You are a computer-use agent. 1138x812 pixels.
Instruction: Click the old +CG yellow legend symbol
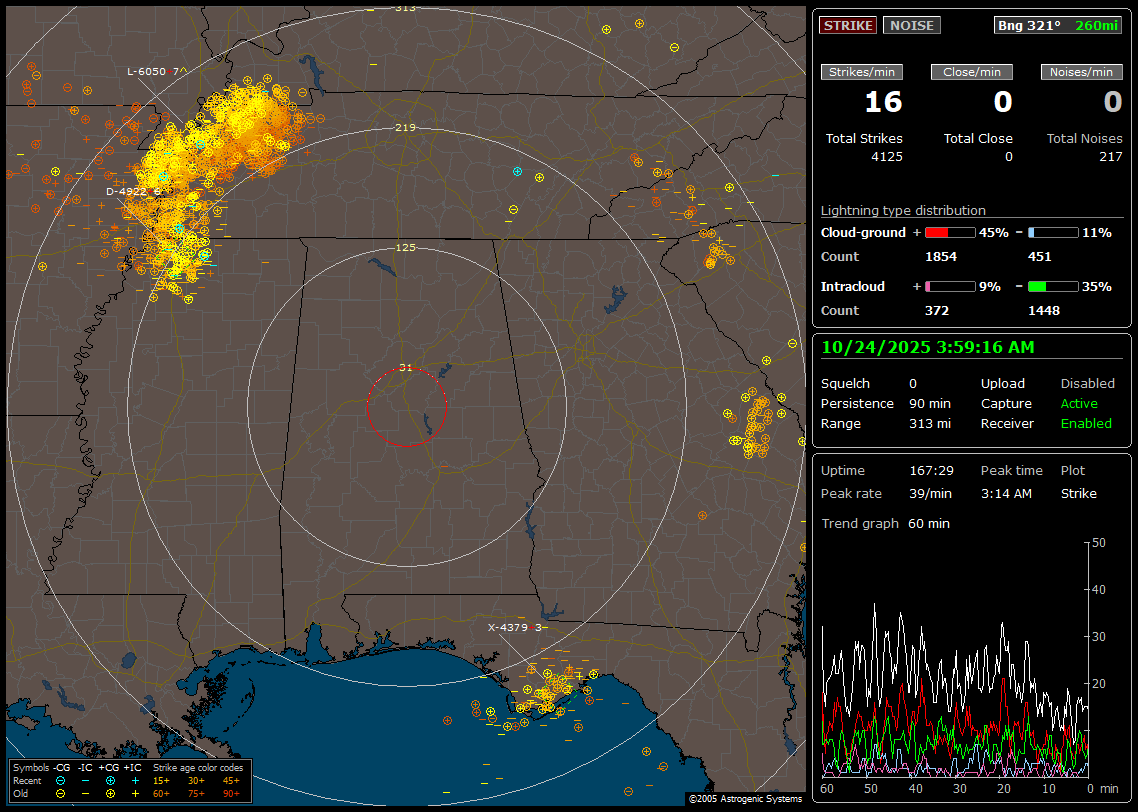click(110, 793)
